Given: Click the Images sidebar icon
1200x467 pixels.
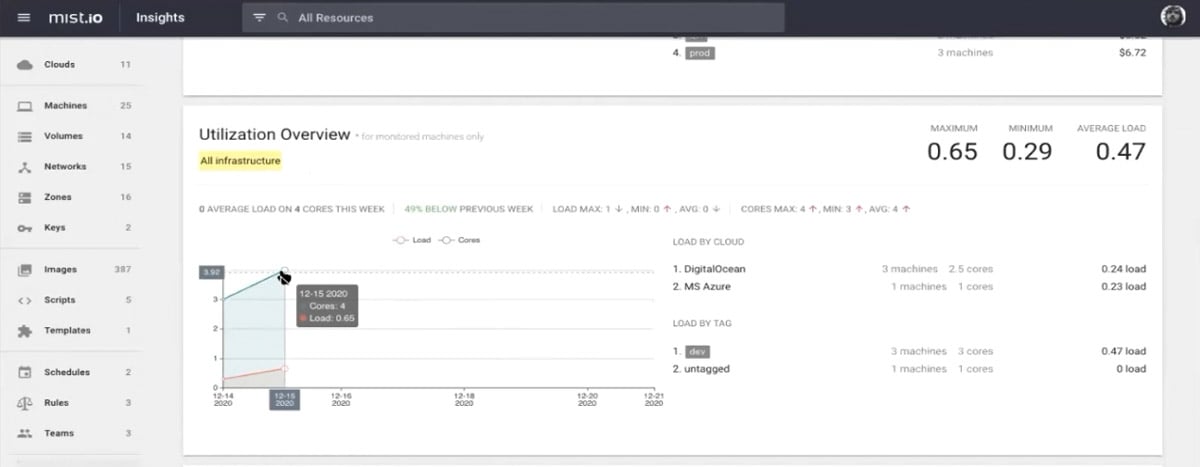Looking at the screenshot, I should pos(25,270).
